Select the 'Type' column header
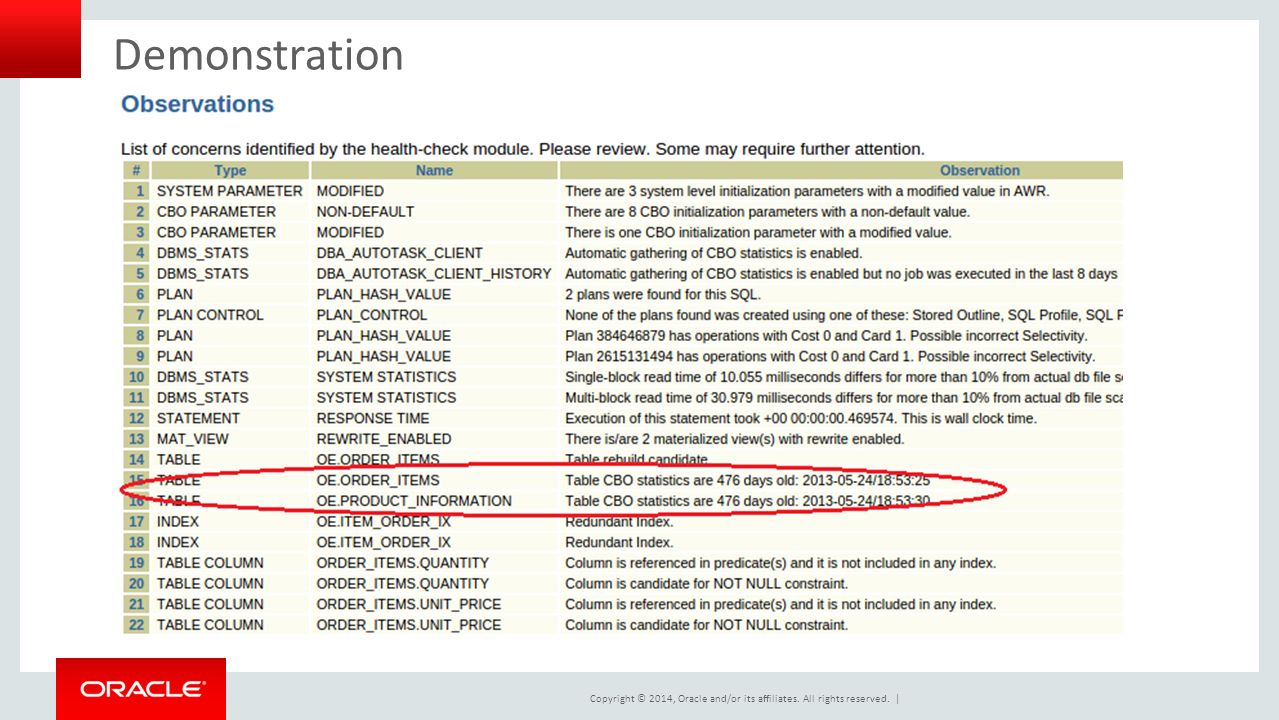This screenshot has height=720, width=1279. pos(230,170)
